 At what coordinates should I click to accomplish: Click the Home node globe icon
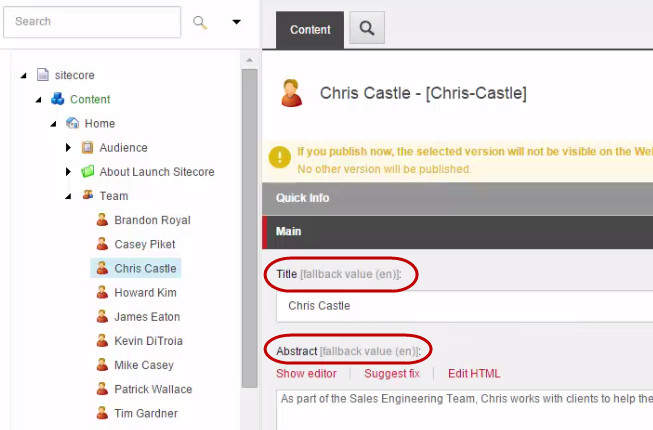tap(72, 123)
